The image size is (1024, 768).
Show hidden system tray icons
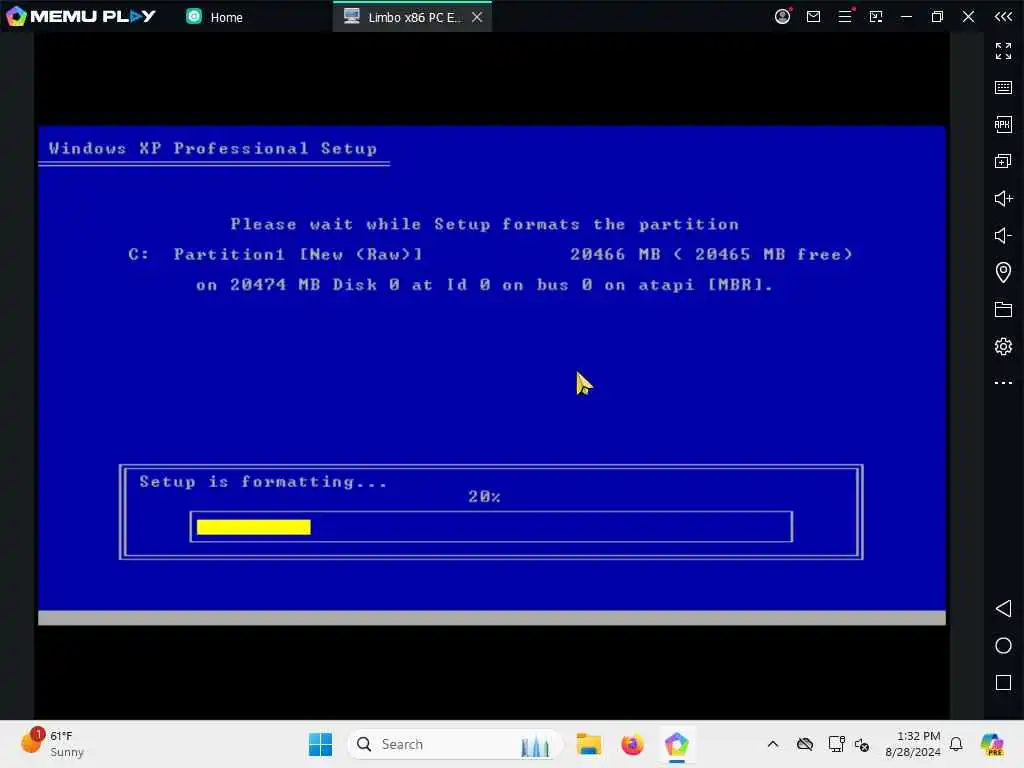(773, 744)
